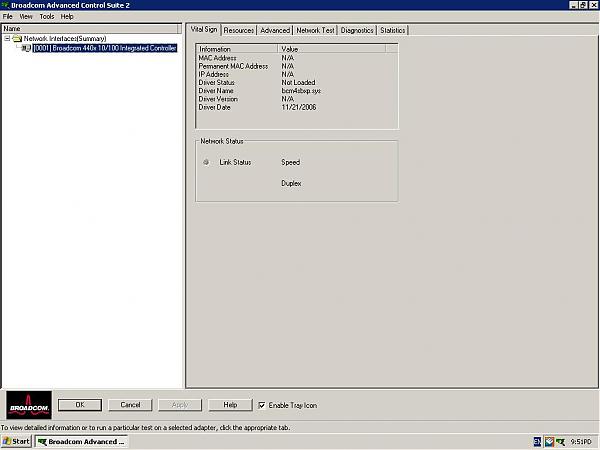
Task: Close the Broadcom Advanced Control Suite window
Action: tap(593, 5)
